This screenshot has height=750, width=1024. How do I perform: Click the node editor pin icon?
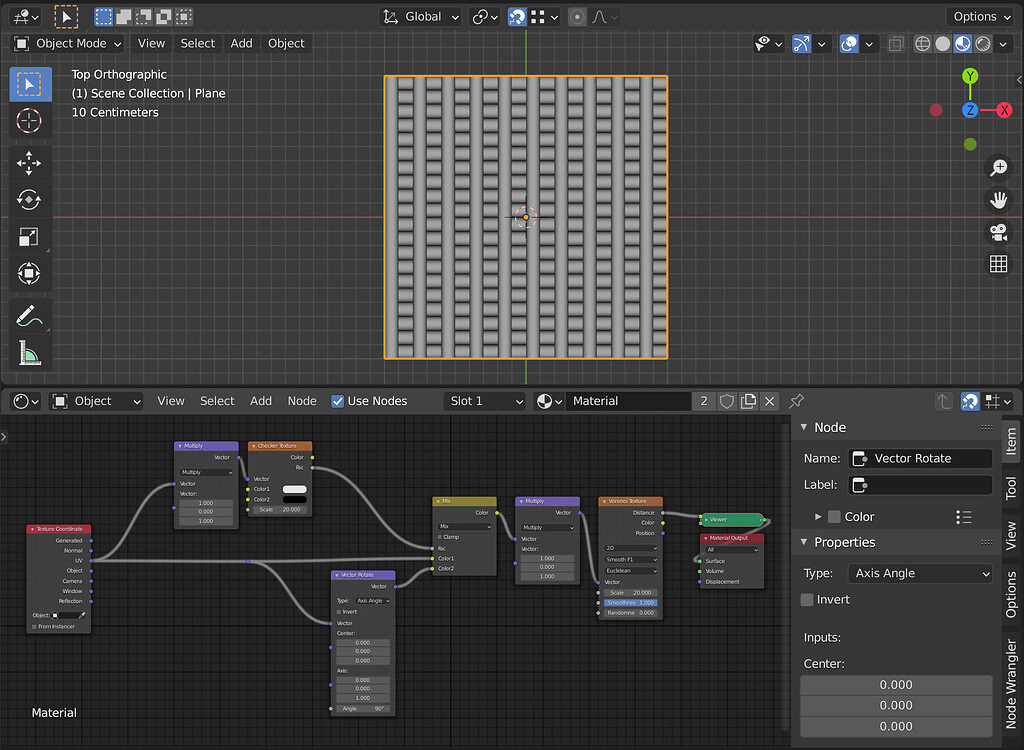(x=796, y=401)
